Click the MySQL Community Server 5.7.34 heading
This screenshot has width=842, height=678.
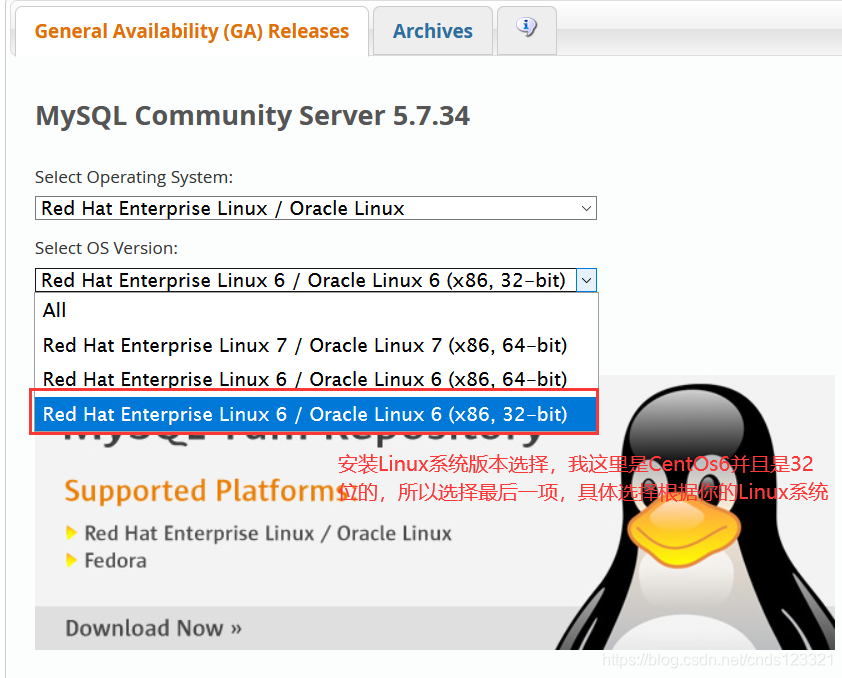click(x=252, y=115)
